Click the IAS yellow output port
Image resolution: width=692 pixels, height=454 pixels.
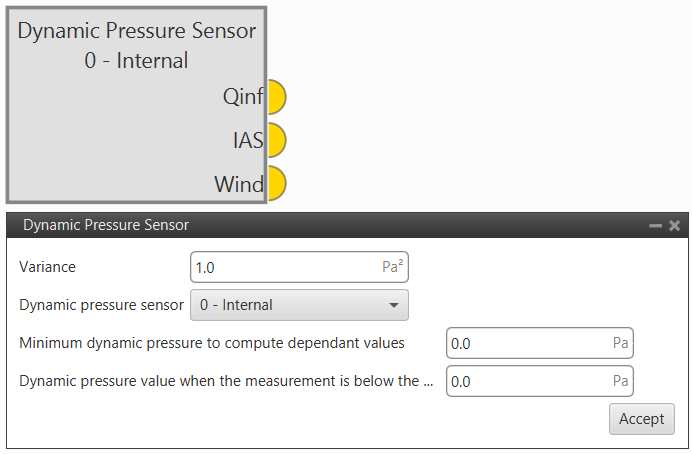click(x=275, y=141)
